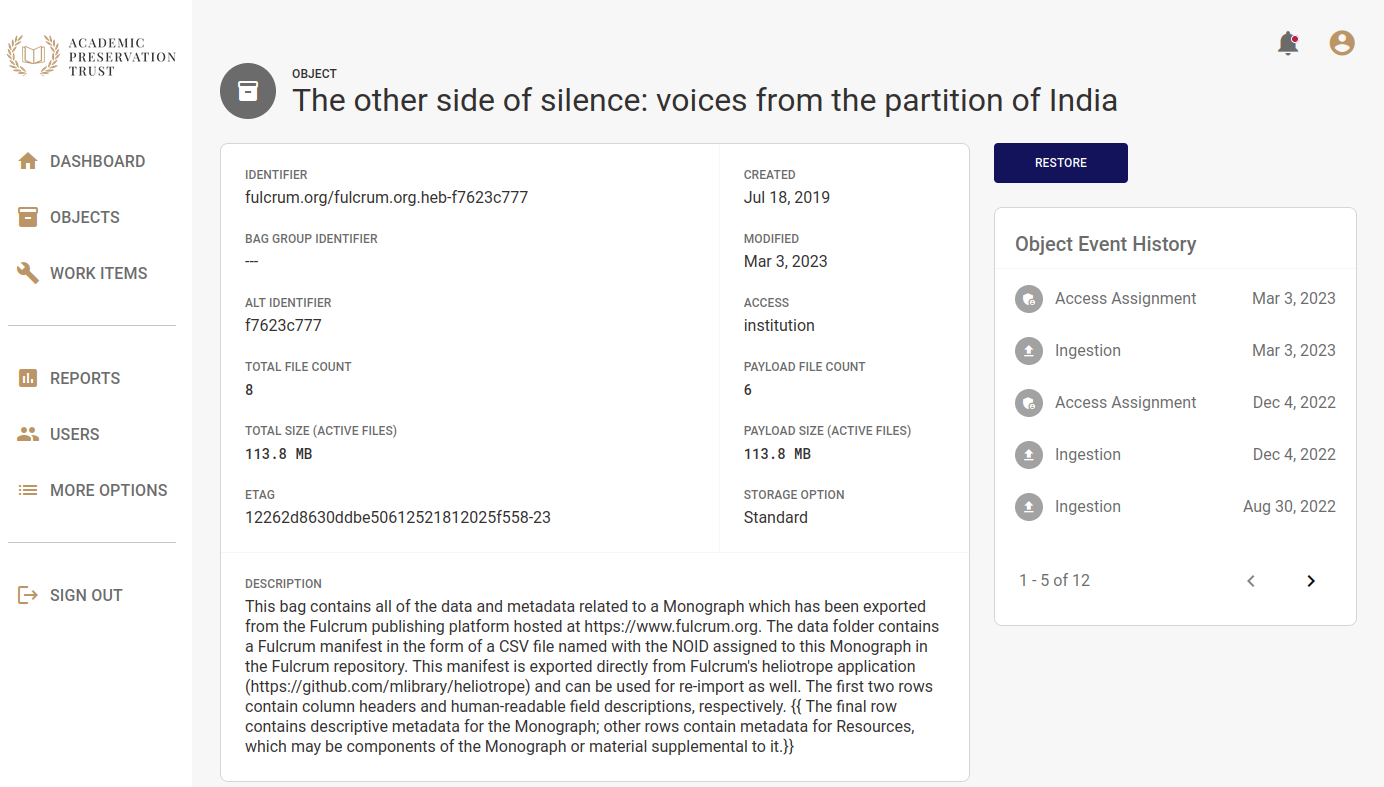Open the Mar 3, 2023 Access Assignment event
The image size is (1384, 787).
(x=1125, y=299)
